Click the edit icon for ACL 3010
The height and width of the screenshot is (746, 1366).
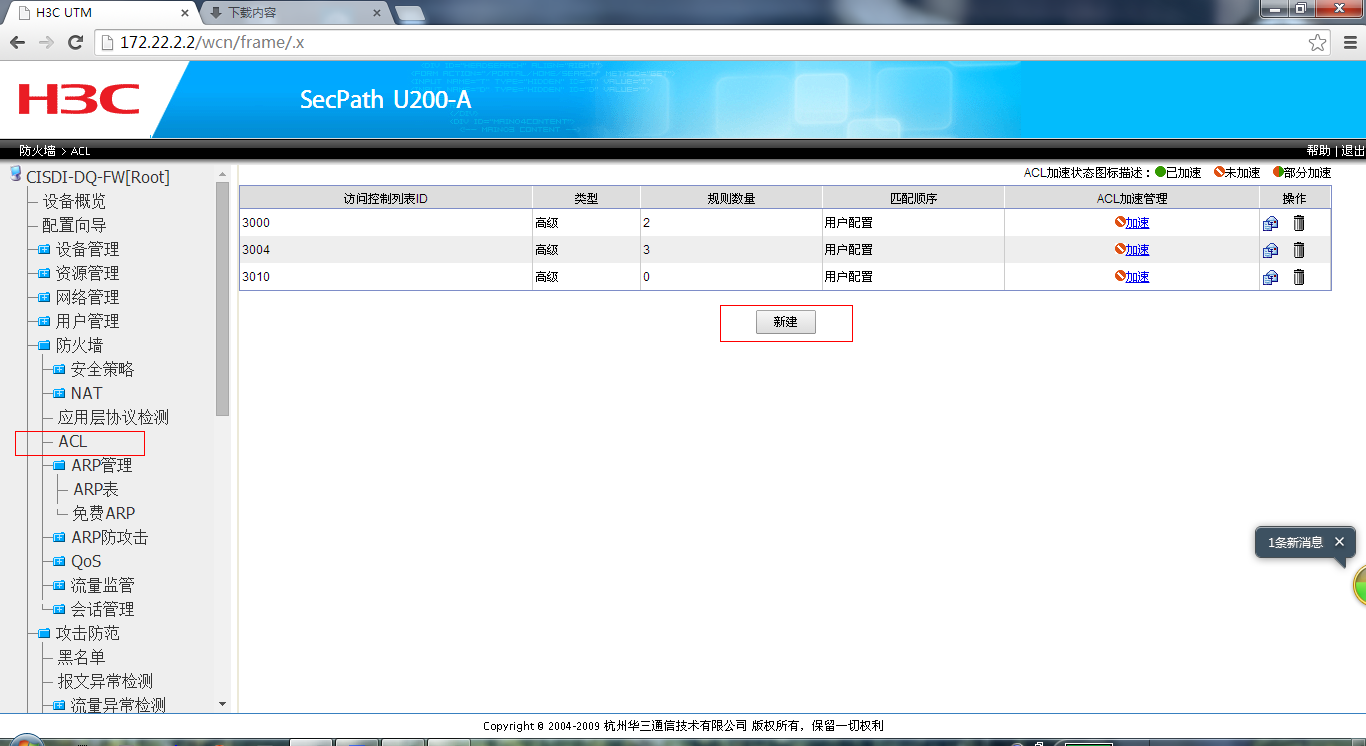(x=1270, y=277)
